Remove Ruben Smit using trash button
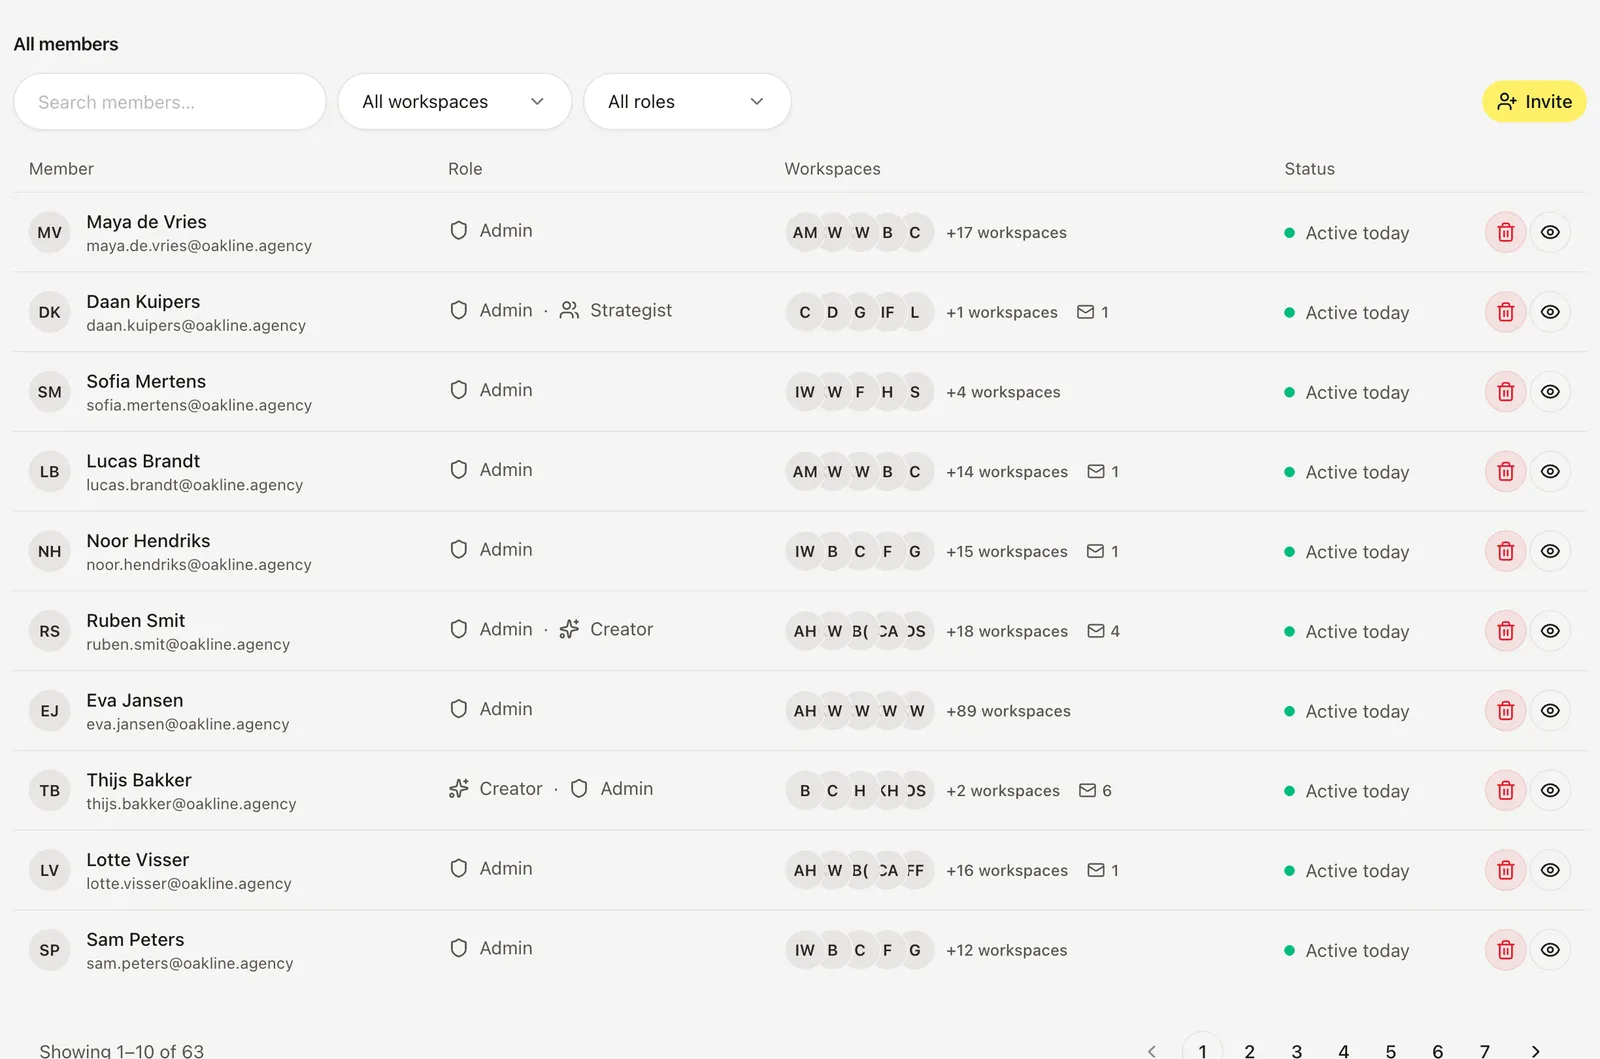 (x=1505, y=631)
